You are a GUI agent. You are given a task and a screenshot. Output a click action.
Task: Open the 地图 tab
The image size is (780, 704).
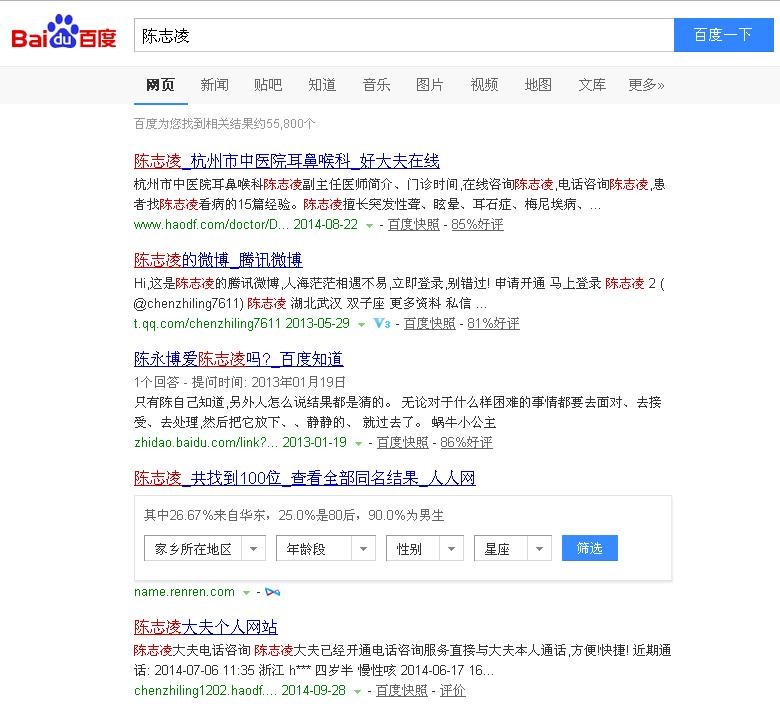pyautogui.click(x=538, y=85)
